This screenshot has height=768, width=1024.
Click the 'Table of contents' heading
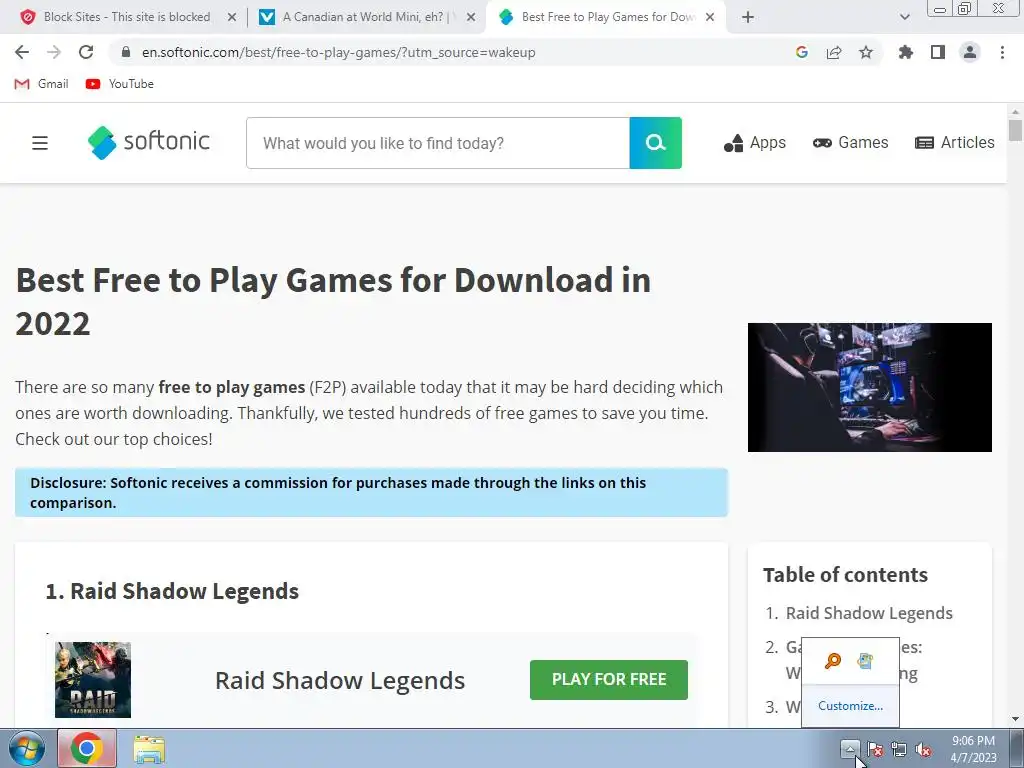pyautogui.click(x=845, y=575)
